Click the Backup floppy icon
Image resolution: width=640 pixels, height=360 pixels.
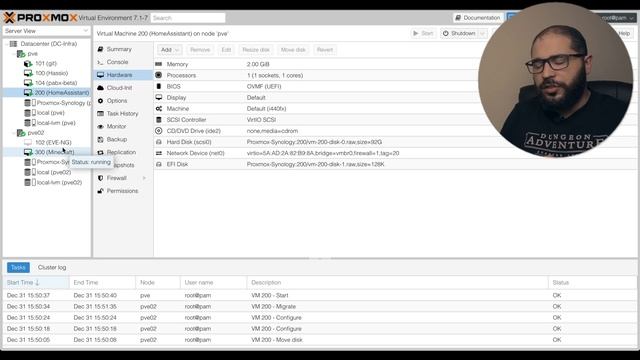pos(100,139)
